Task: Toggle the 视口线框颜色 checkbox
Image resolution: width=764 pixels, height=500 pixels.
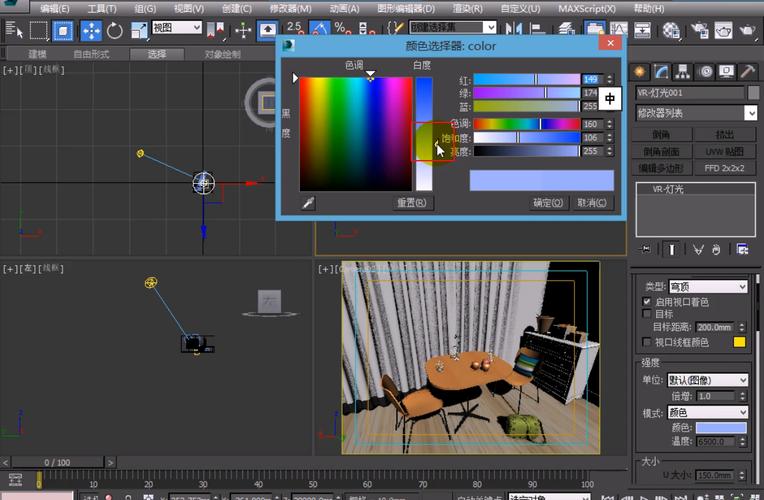Action: click(646, 342)
